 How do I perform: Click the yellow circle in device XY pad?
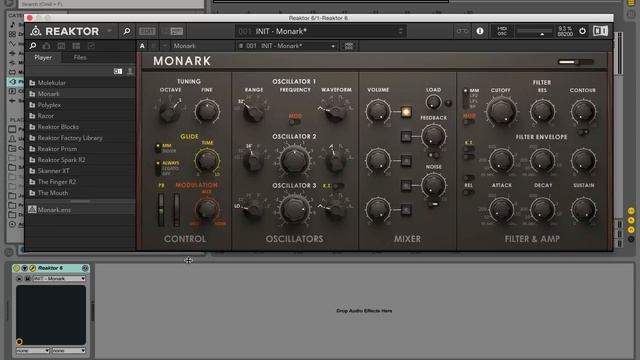(19, 341)
